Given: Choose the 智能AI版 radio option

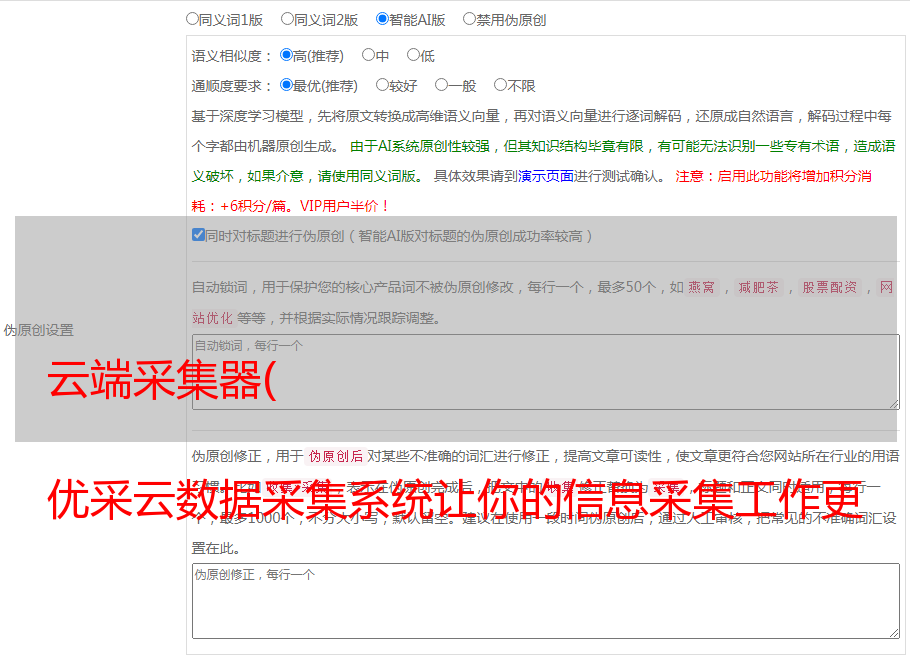Looking at the screenshot, I should (382, 19).
